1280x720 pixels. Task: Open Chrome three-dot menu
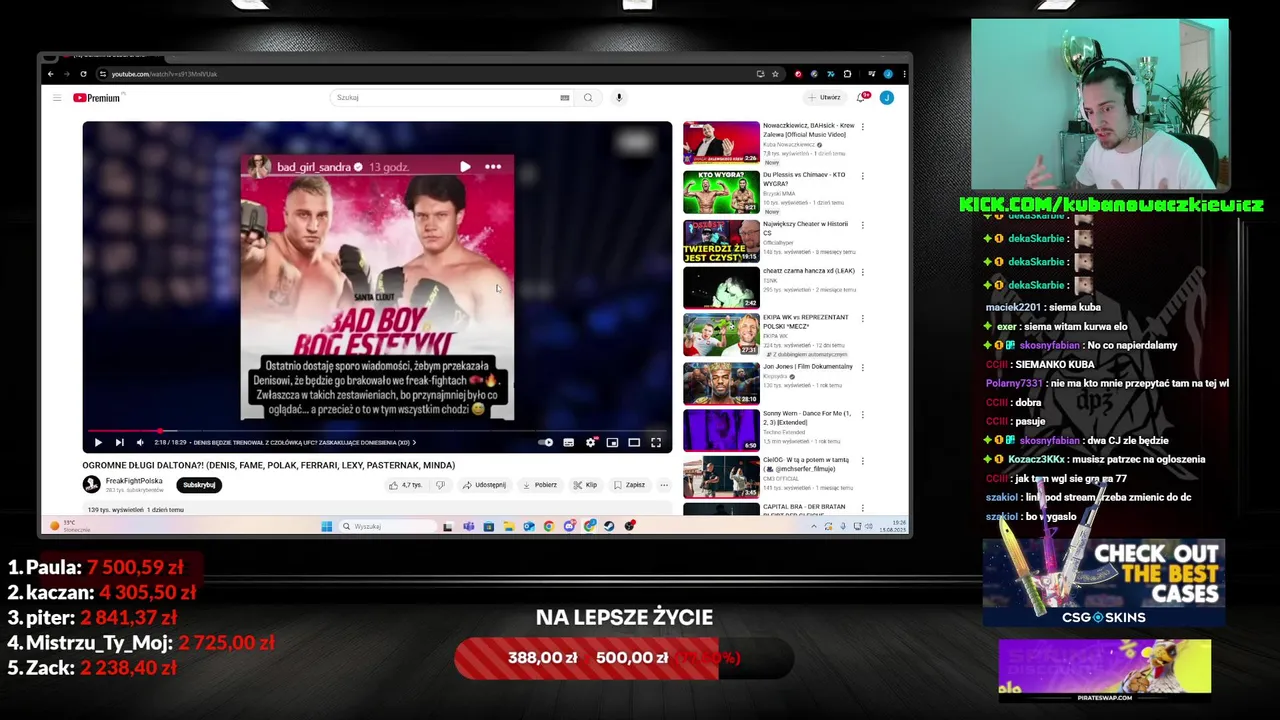click(904, 74)
